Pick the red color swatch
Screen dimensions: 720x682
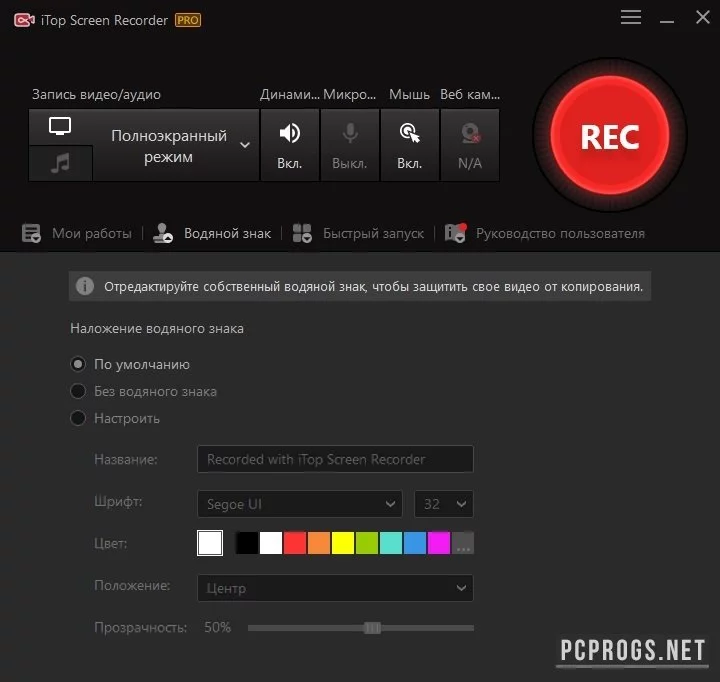(x=295, y=543)
